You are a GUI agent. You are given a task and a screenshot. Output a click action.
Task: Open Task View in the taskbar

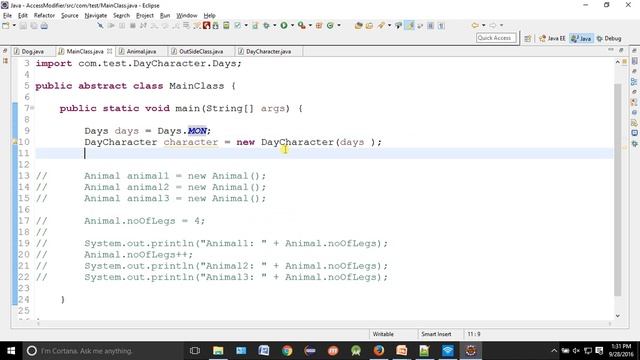pyautogui.click(x=195, y=351)
